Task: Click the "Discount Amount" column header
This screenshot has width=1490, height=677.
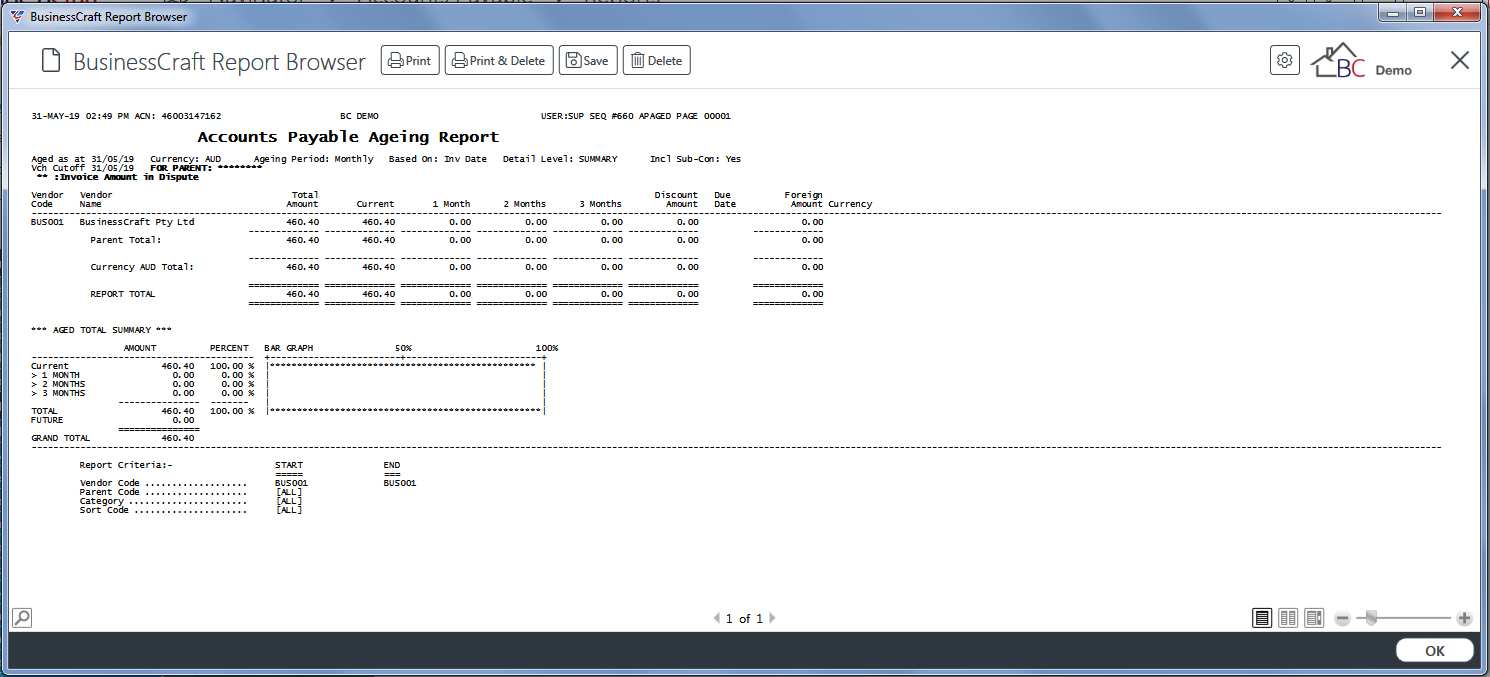Action: point(677,200)
